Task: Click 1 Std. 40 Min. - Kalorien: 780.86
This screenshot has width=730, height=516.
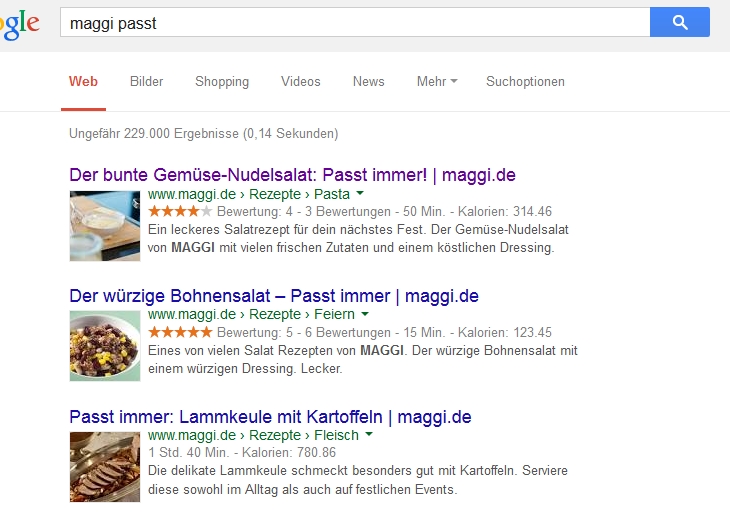Action: pyautogui.click(x=242, y=453)
